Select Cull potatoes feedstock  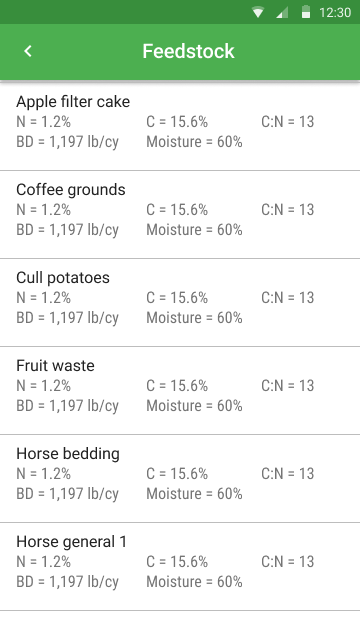(x=180, y=303)
